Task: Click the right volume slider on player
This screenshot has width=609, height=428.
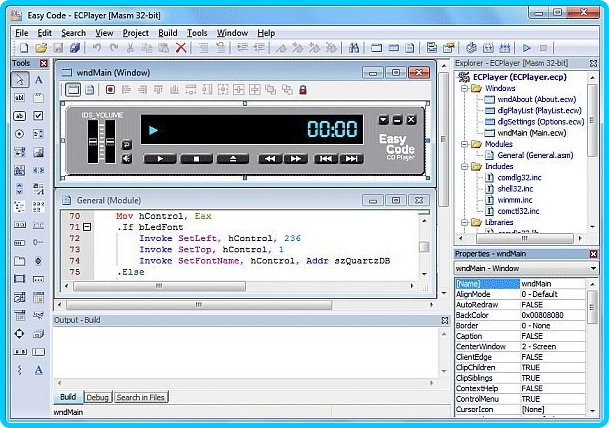Action: (x=110, y=141)
